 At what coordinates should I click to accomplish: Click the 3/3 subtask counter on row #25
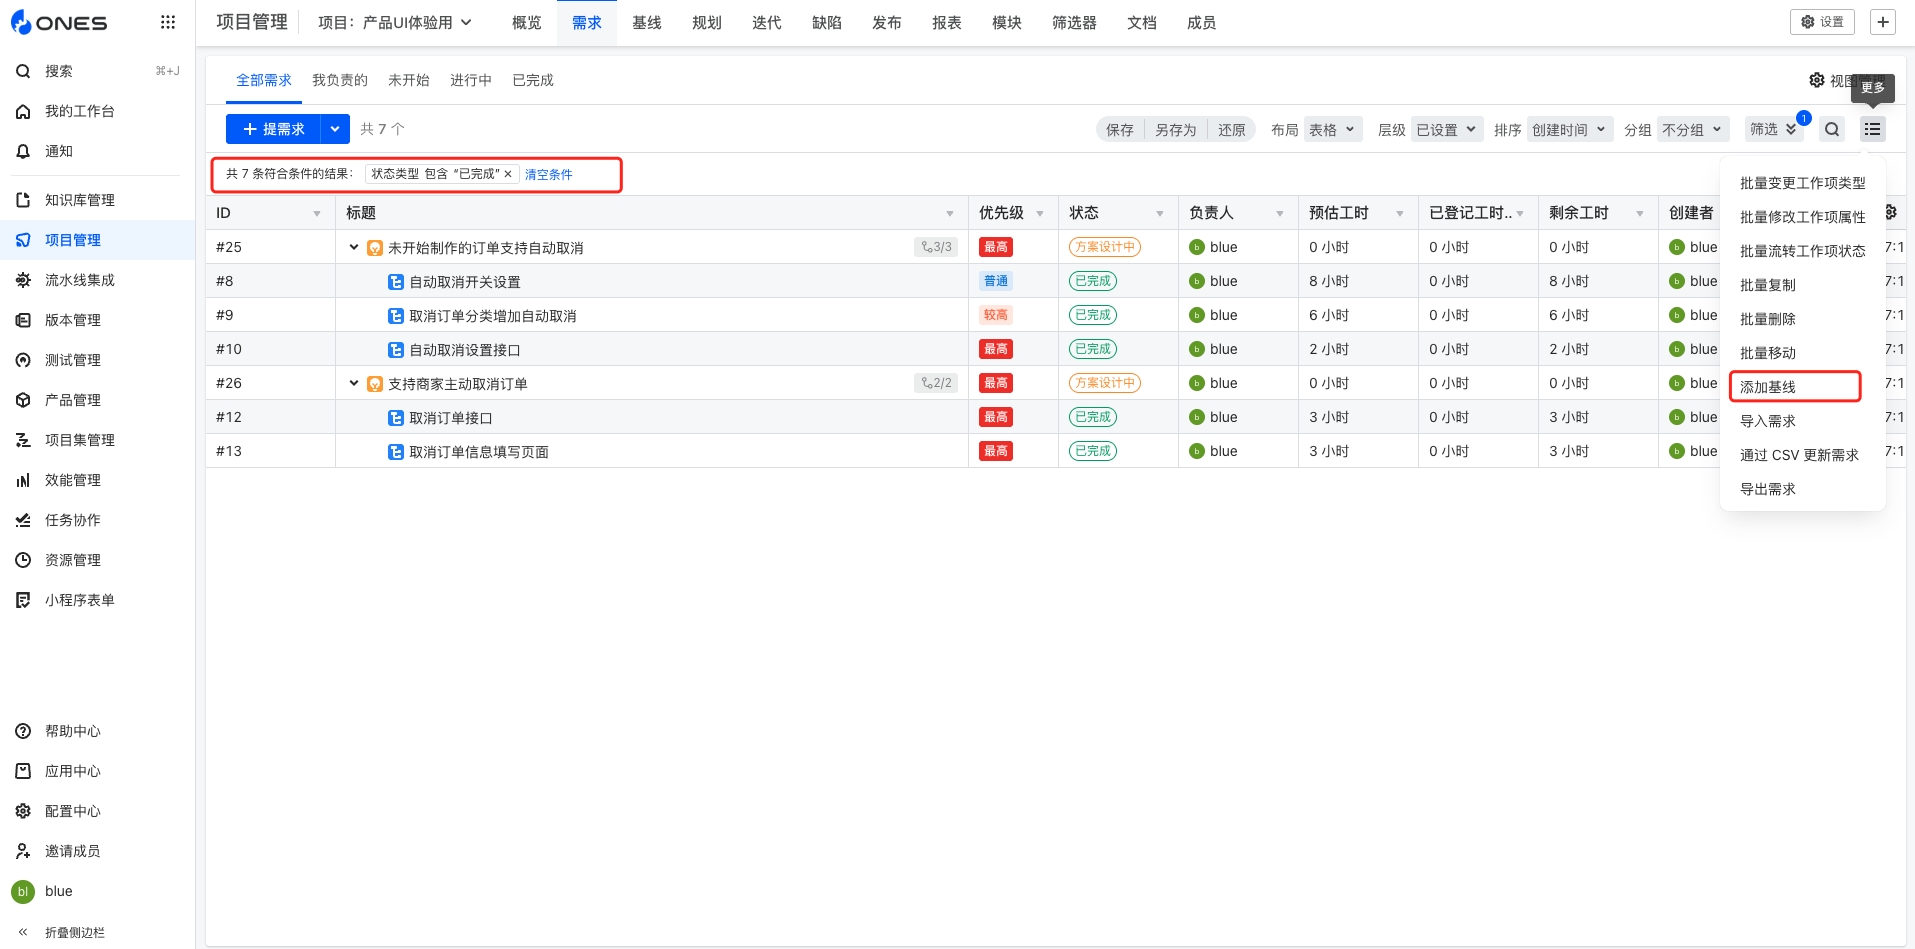936,247
